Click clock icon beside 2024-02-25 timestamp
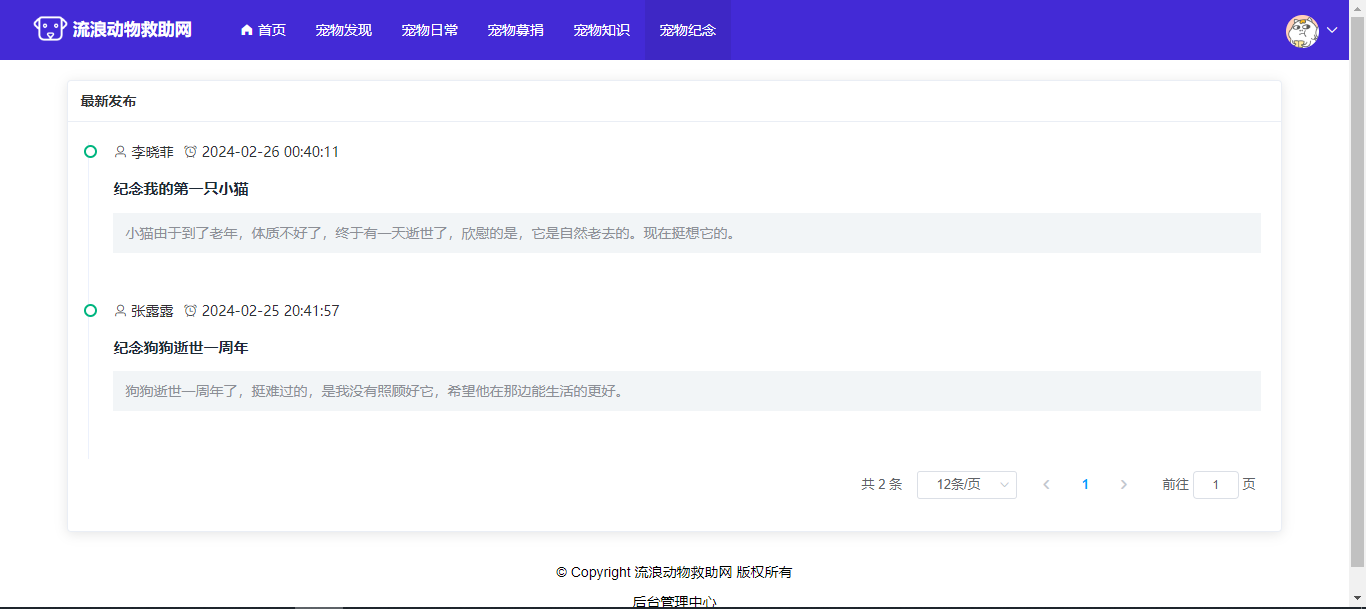 pyautogui.click(x=191, y=311)
